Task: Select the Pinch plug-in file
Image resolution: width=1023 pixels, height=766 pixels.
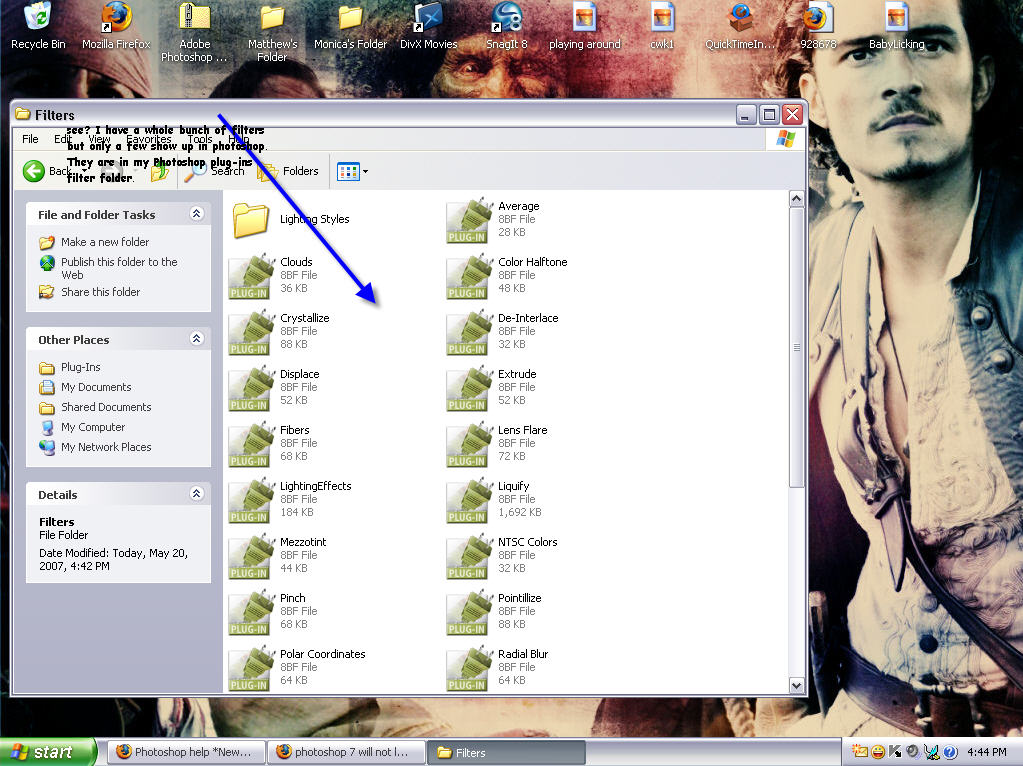Action: pos(273,612)
